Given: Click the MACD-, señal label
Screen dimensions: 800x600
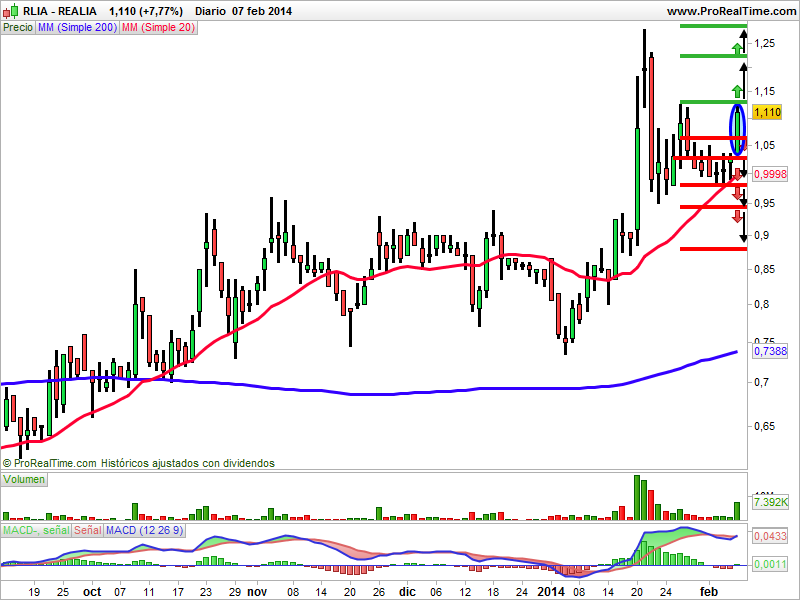Looking at the screenshot, I should tap(36, 530).
